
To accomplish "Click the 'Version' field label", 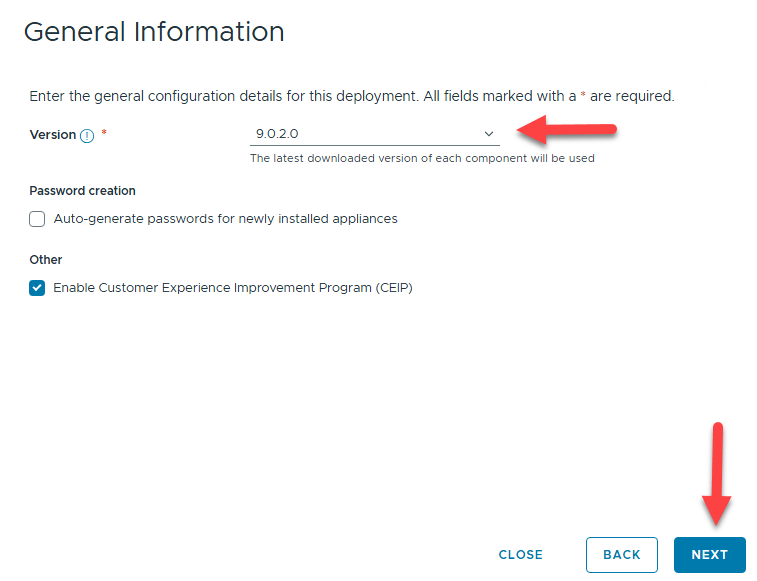I will [52, 135].
